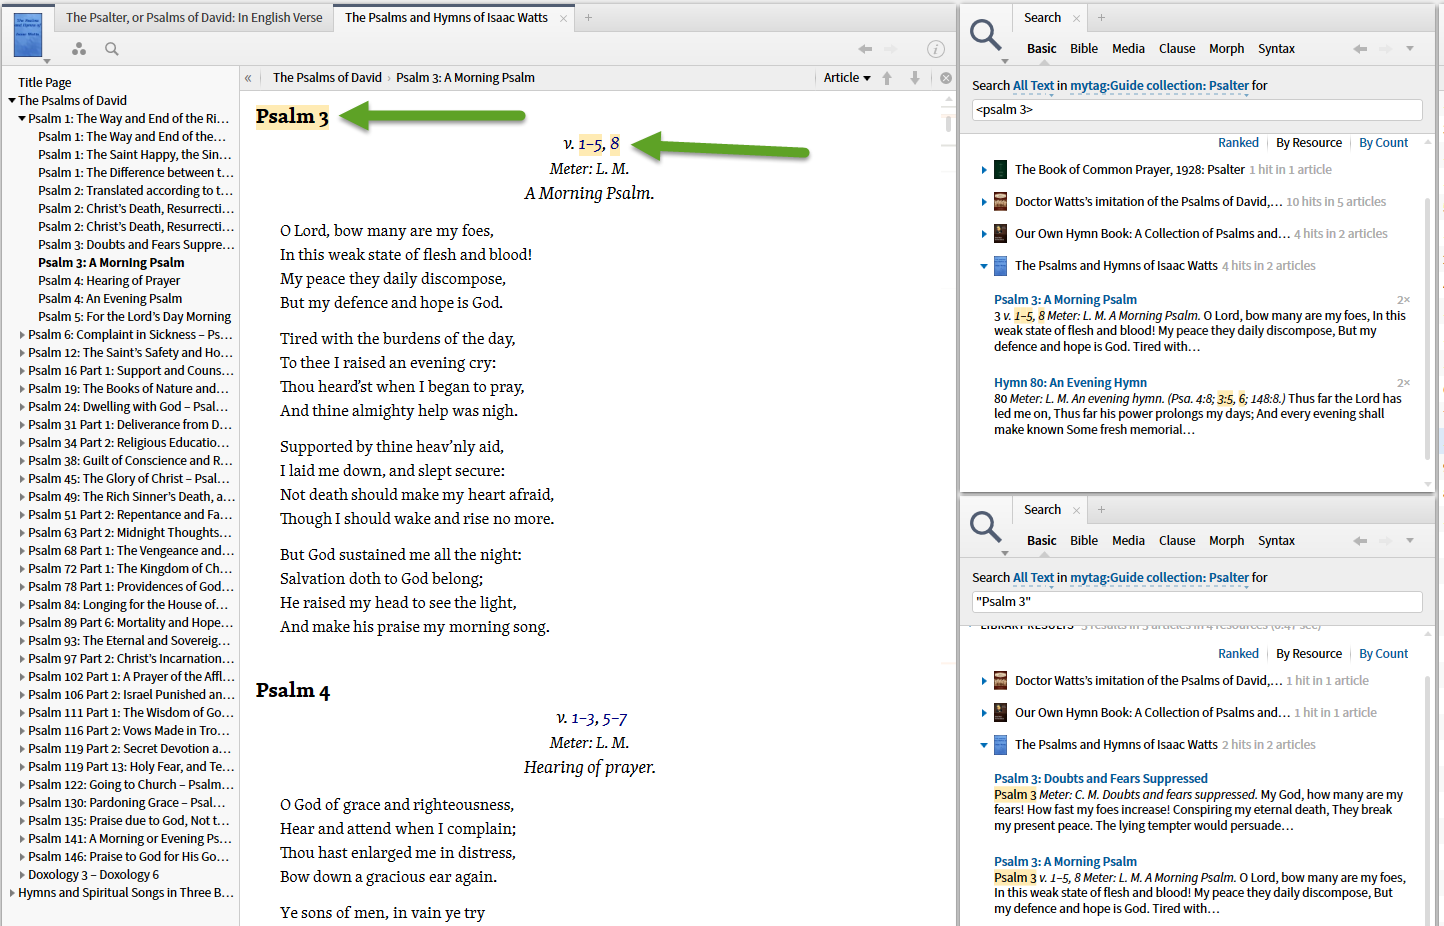Open Psalm 3: Doubts and Fears Suppressed result
The height and width of the screenshot is (926, 1444).
pos(1101,779)
